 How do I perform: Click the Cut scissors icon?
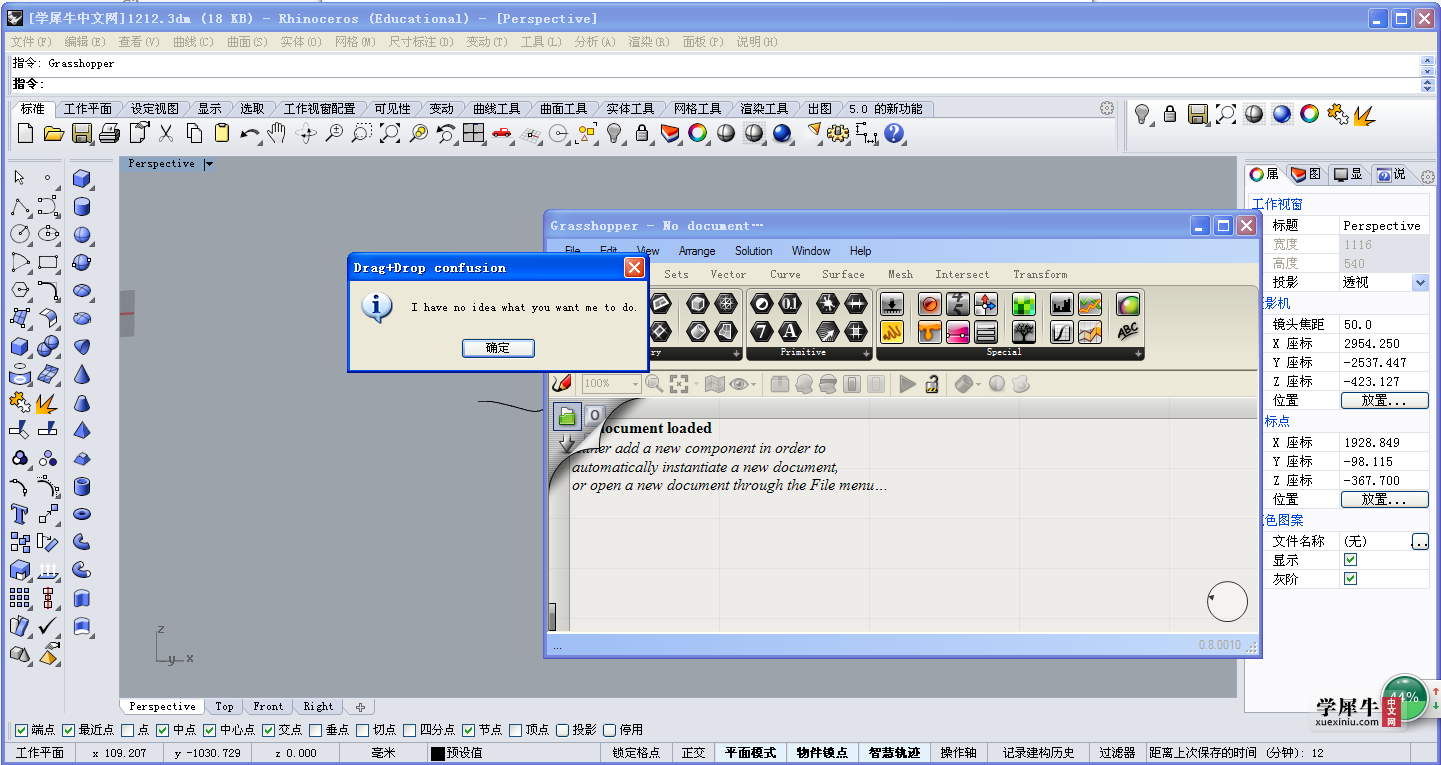point(166,133)
